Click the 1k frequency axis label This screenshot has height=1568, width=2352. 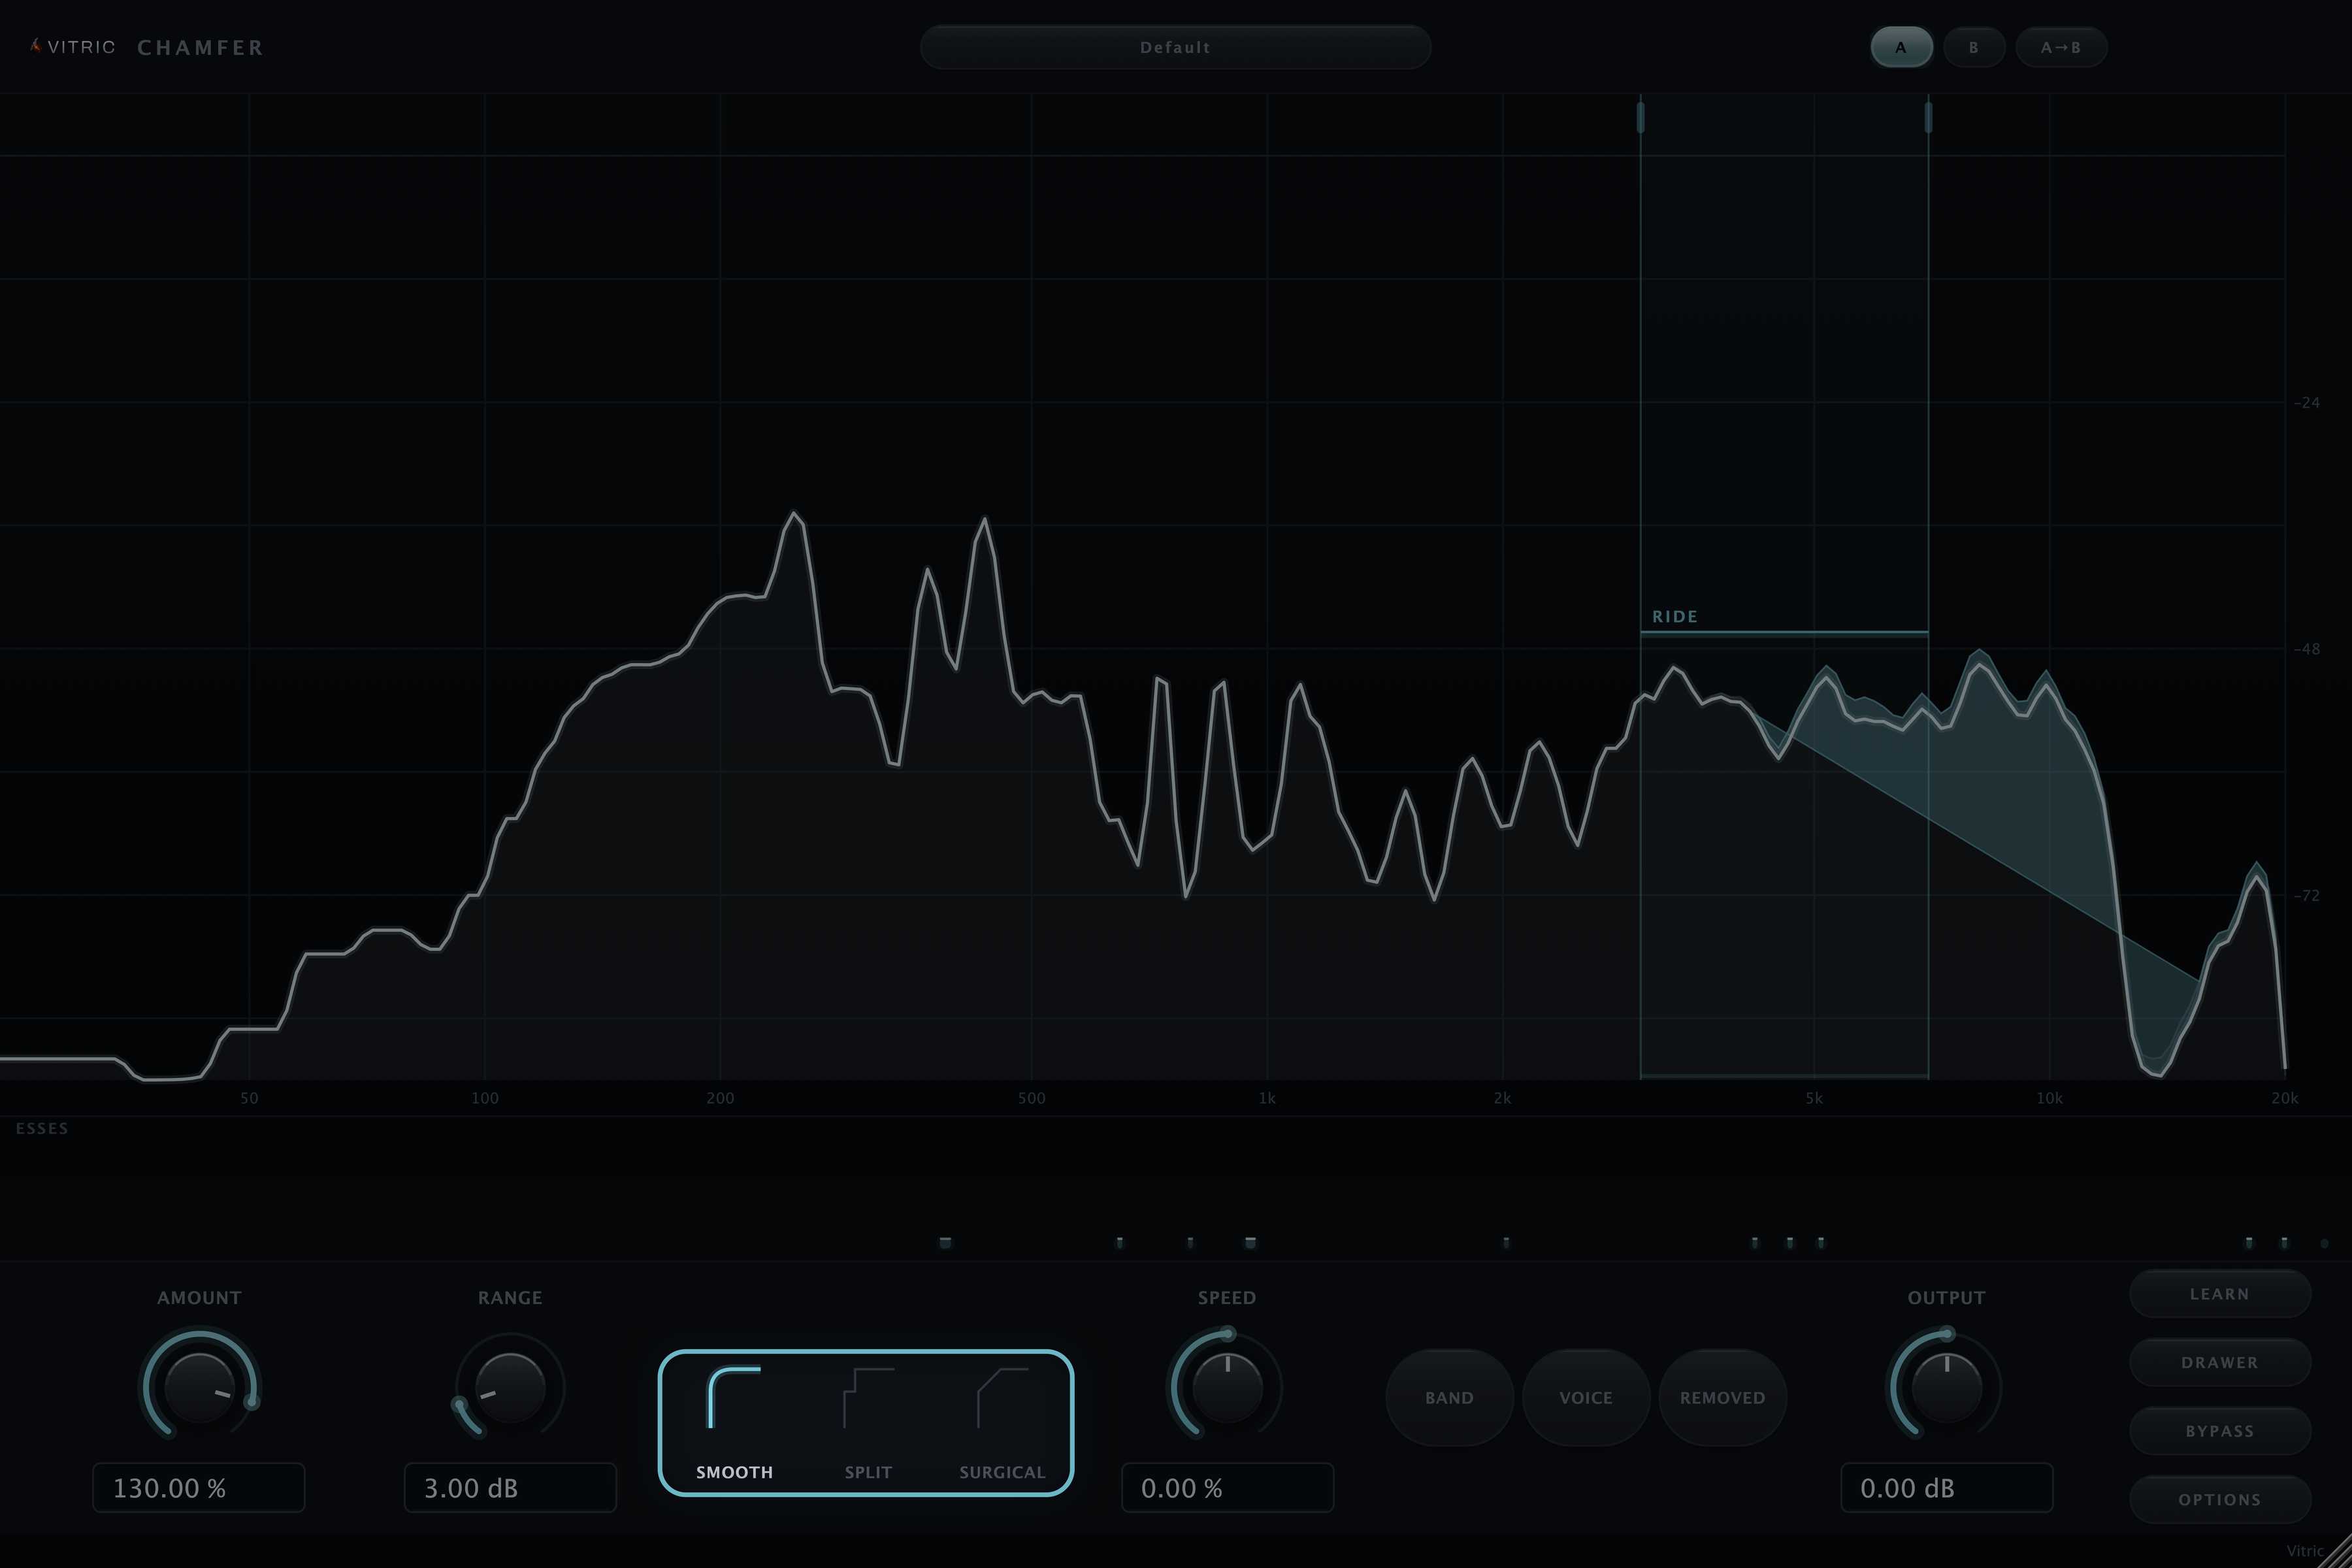click(x=1267, y=1098)
